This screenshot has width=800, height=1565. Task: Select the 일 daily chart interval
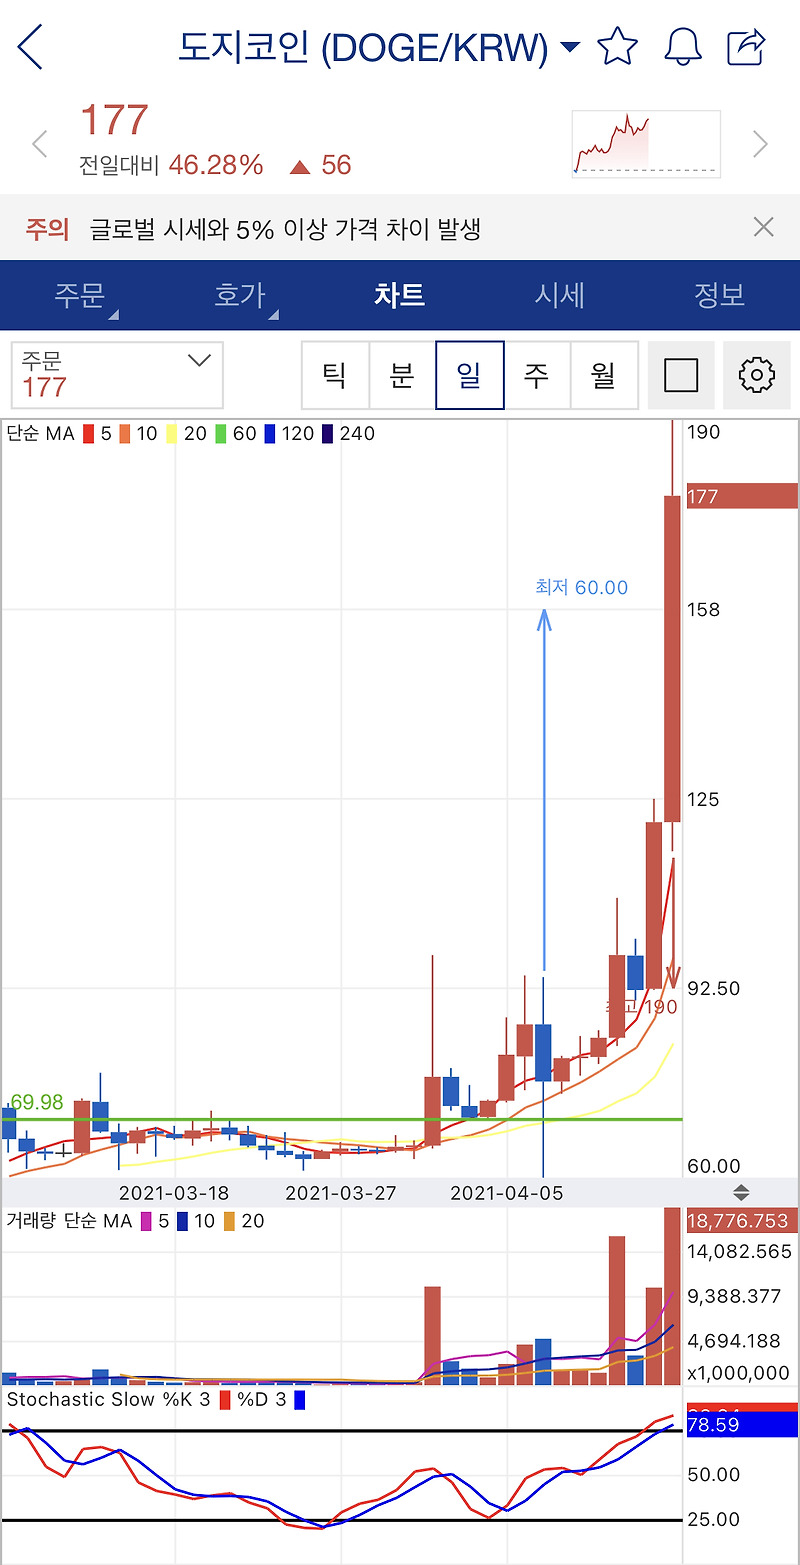coord(469,375)
